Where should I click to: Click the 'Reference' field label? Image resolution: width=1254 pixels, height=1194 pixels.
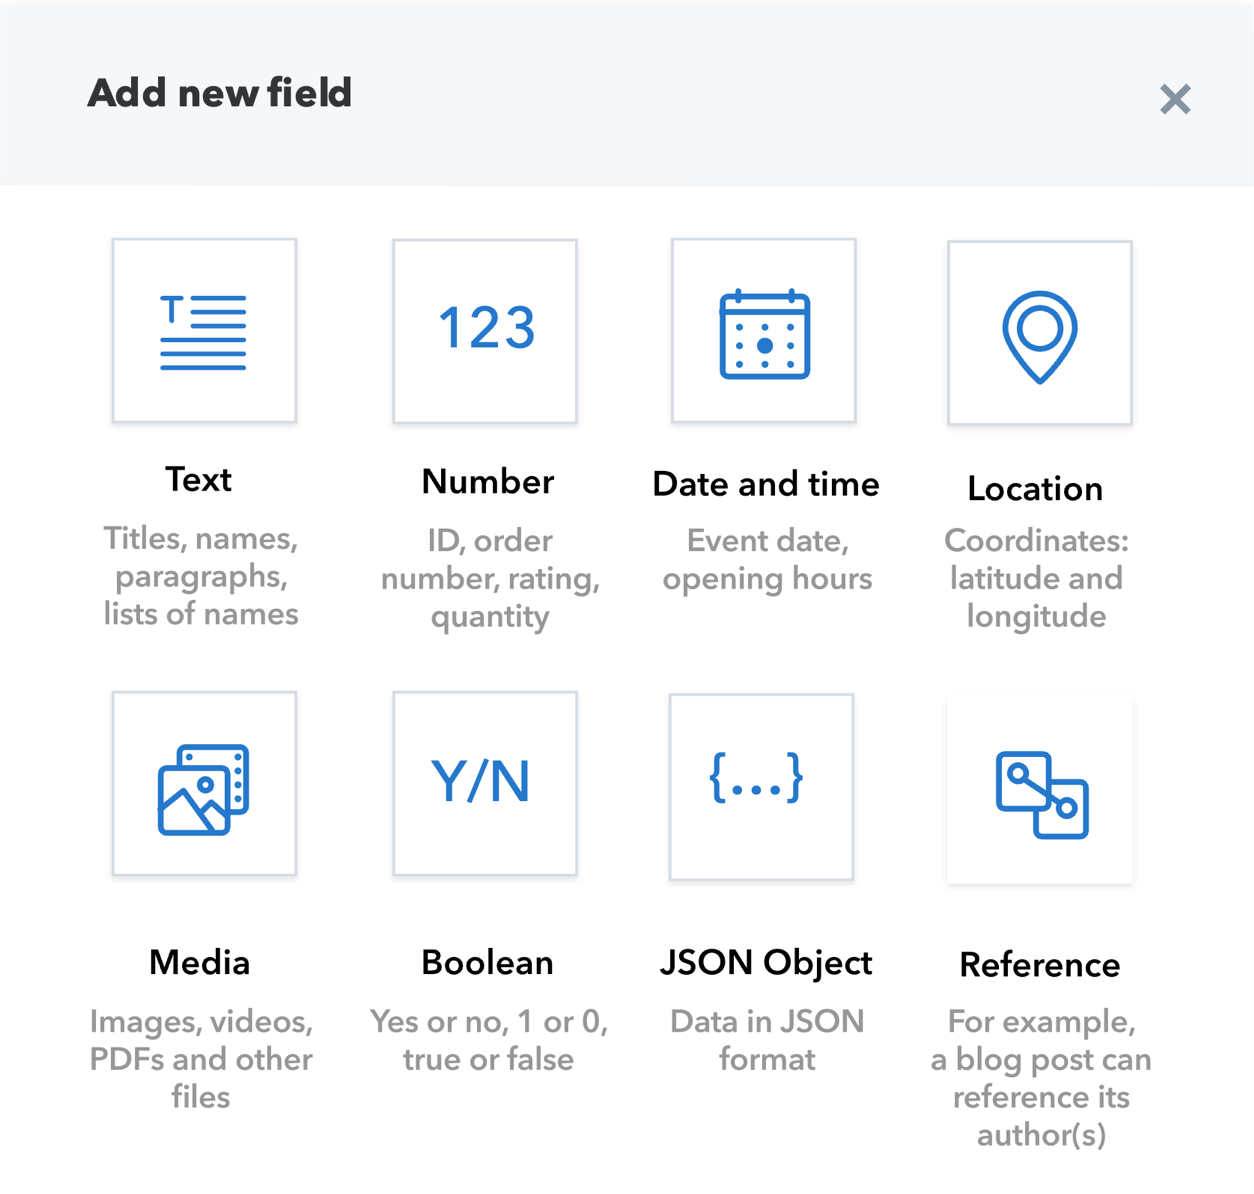tap(1040, 965)
